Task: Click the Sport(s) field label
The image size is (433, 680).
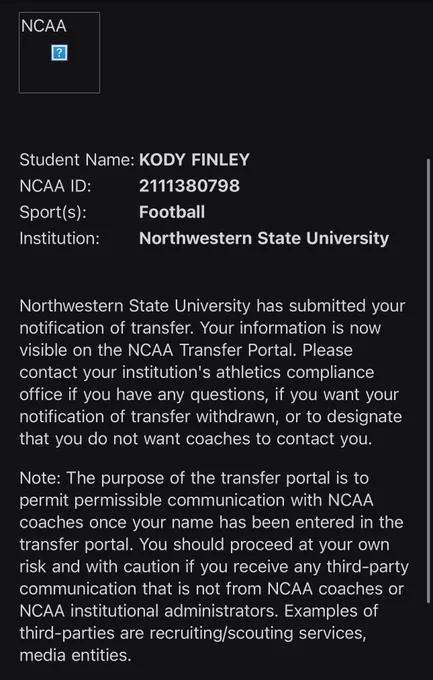Action: 53,212
